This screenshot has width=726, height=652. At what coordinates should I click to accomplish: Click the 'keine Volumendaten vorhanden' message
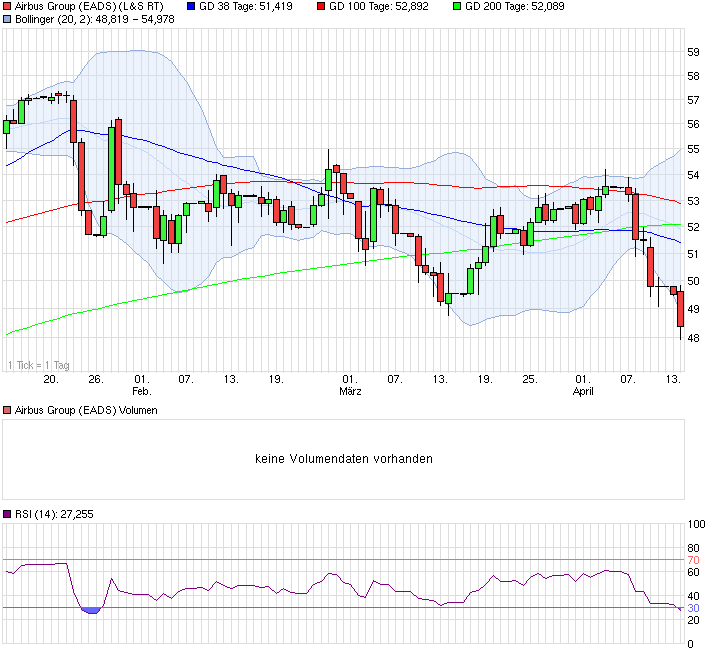(344, 459)
